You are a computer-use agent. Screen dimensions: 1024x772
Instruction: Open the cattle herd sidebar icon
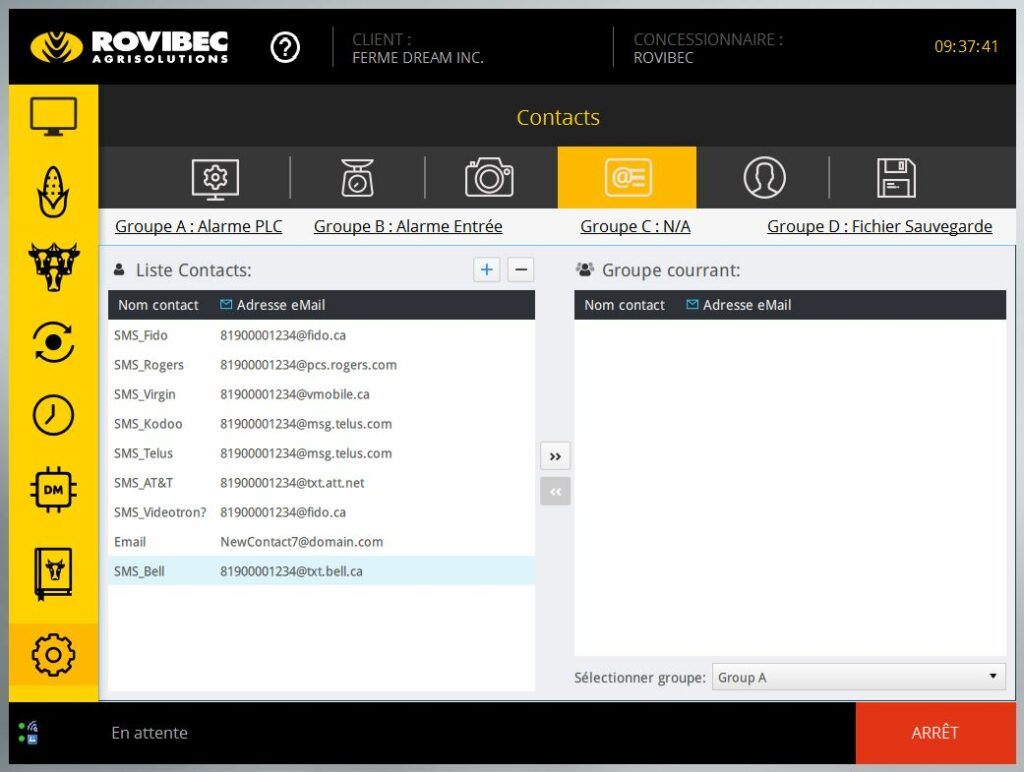click(x=54, y=266)
